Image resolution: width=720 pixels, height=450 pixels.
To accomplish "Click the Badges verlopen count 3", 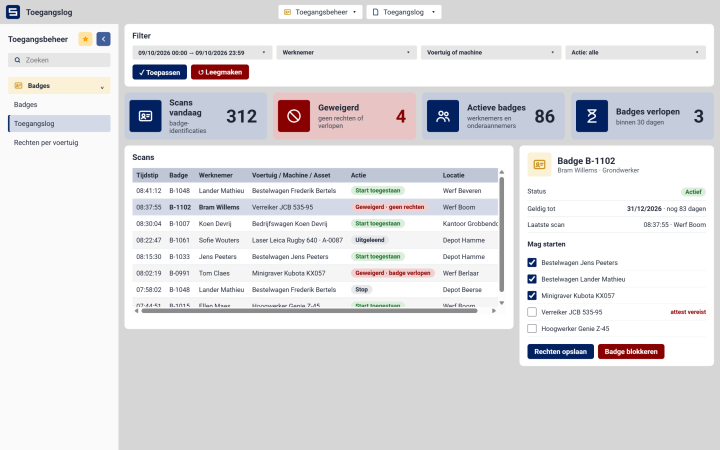I will click(698, 116).
